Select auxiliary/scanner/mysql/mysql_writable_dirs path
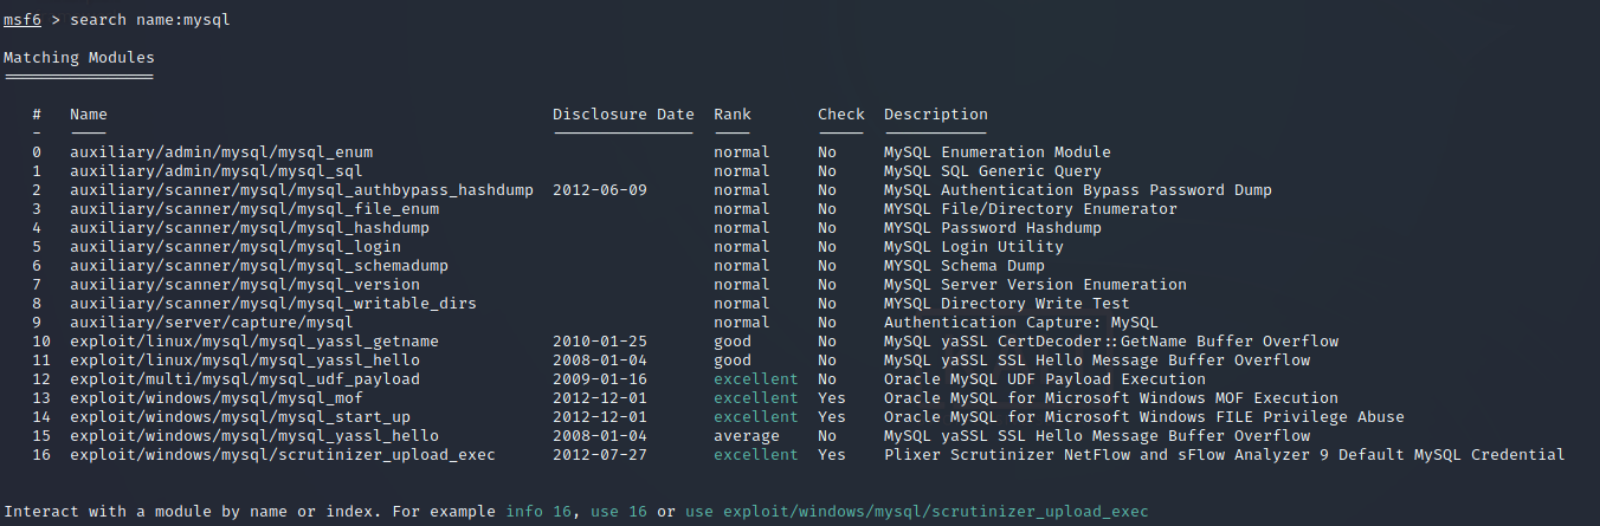 pos(273,305)
